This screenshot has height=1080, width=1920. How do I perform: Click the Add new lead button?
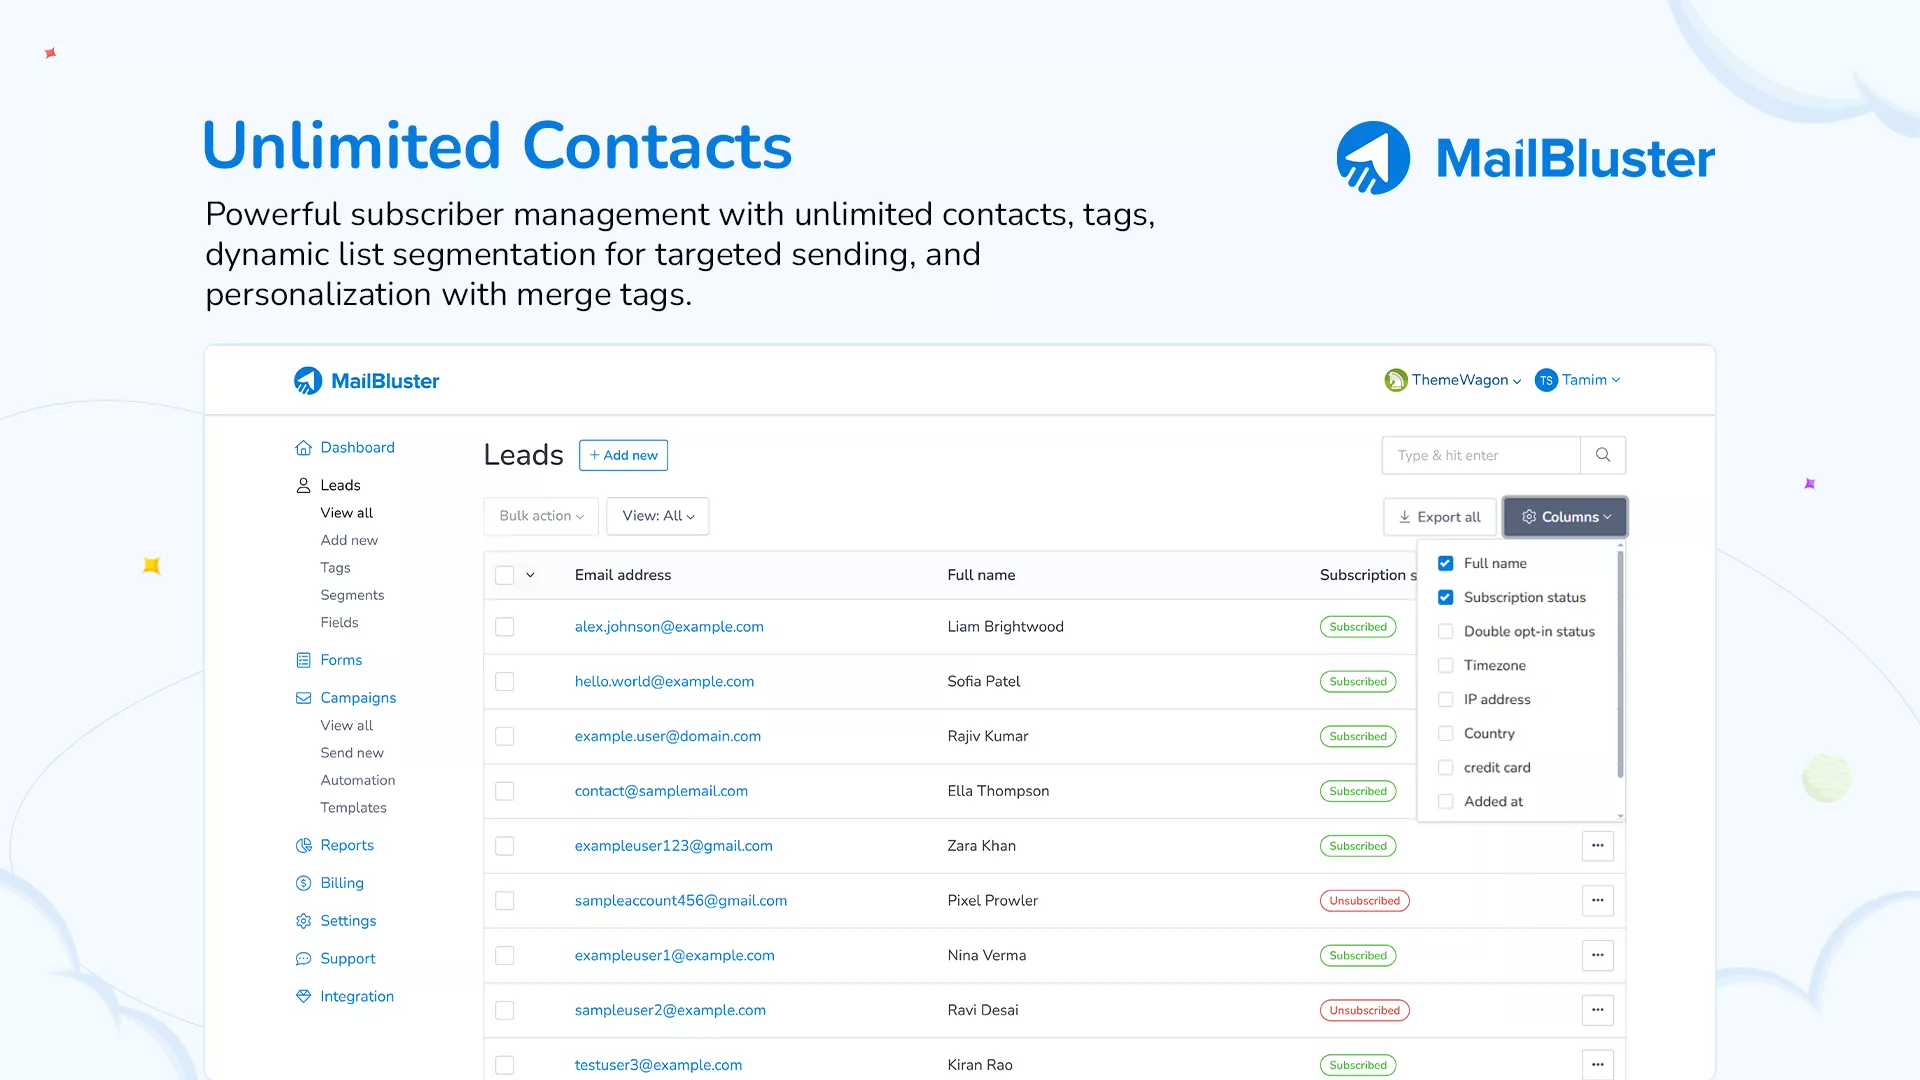[x=623, y=455]
